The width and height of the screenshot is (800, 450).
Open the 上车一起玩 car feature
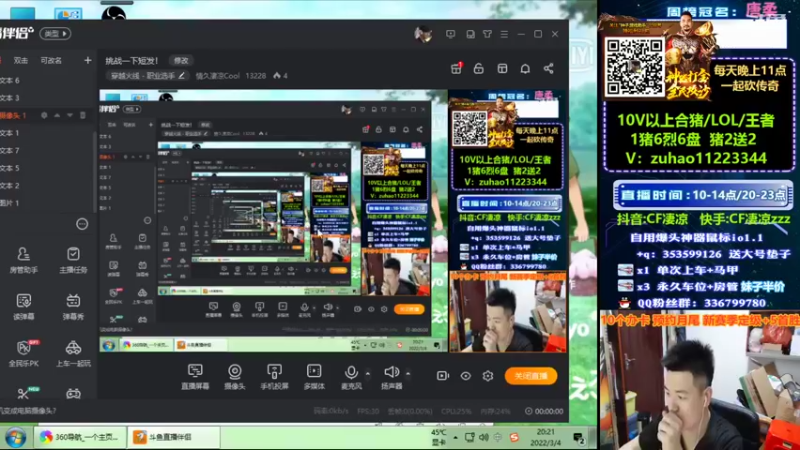click(x=73, y=353)
